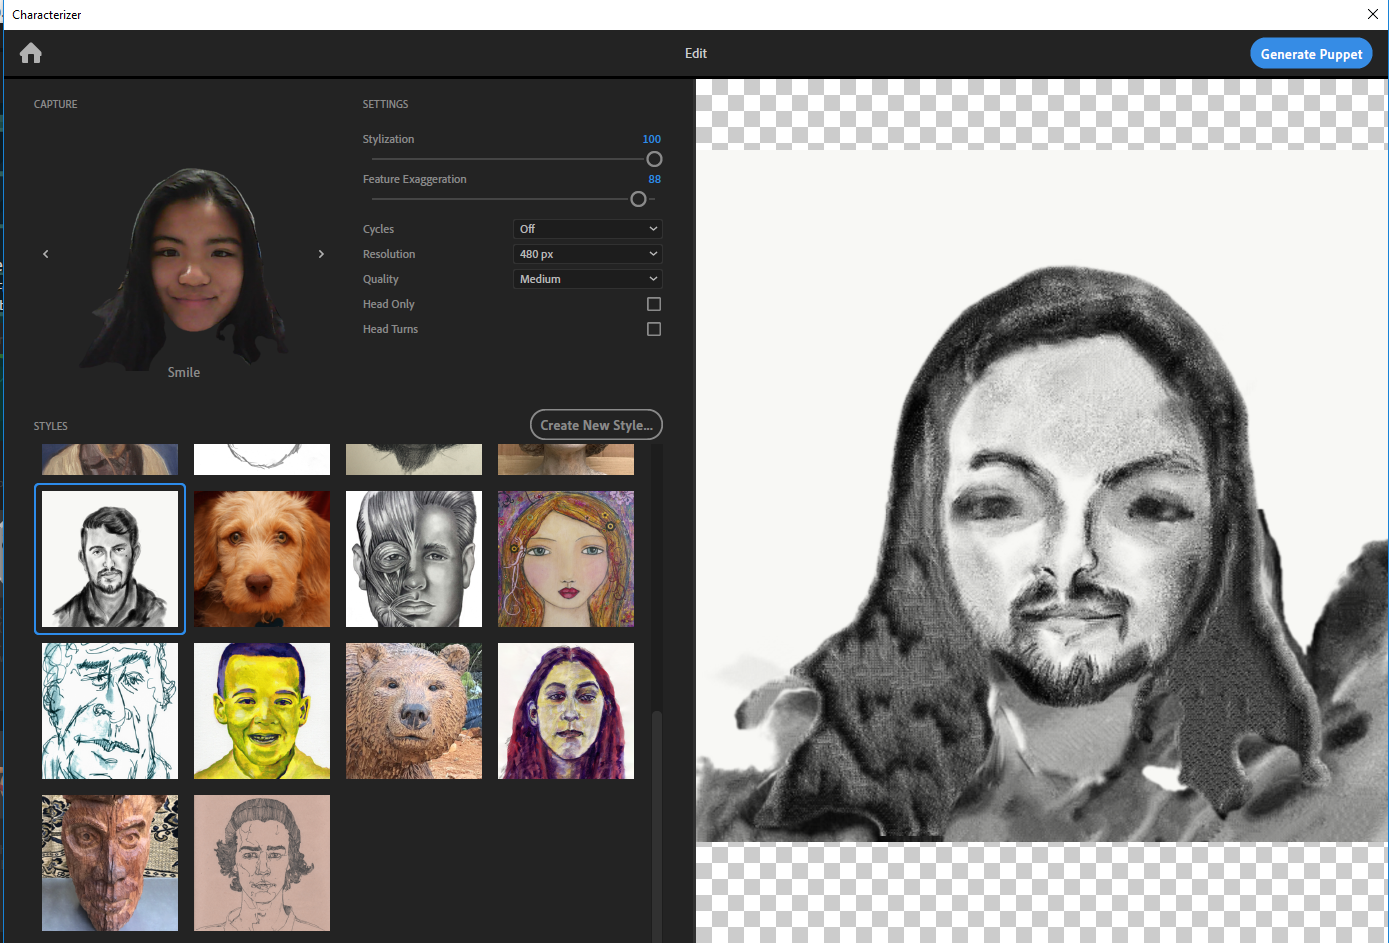Click the Feature Exaggeration slider handle
The image size is (1389, 943).
638,199
